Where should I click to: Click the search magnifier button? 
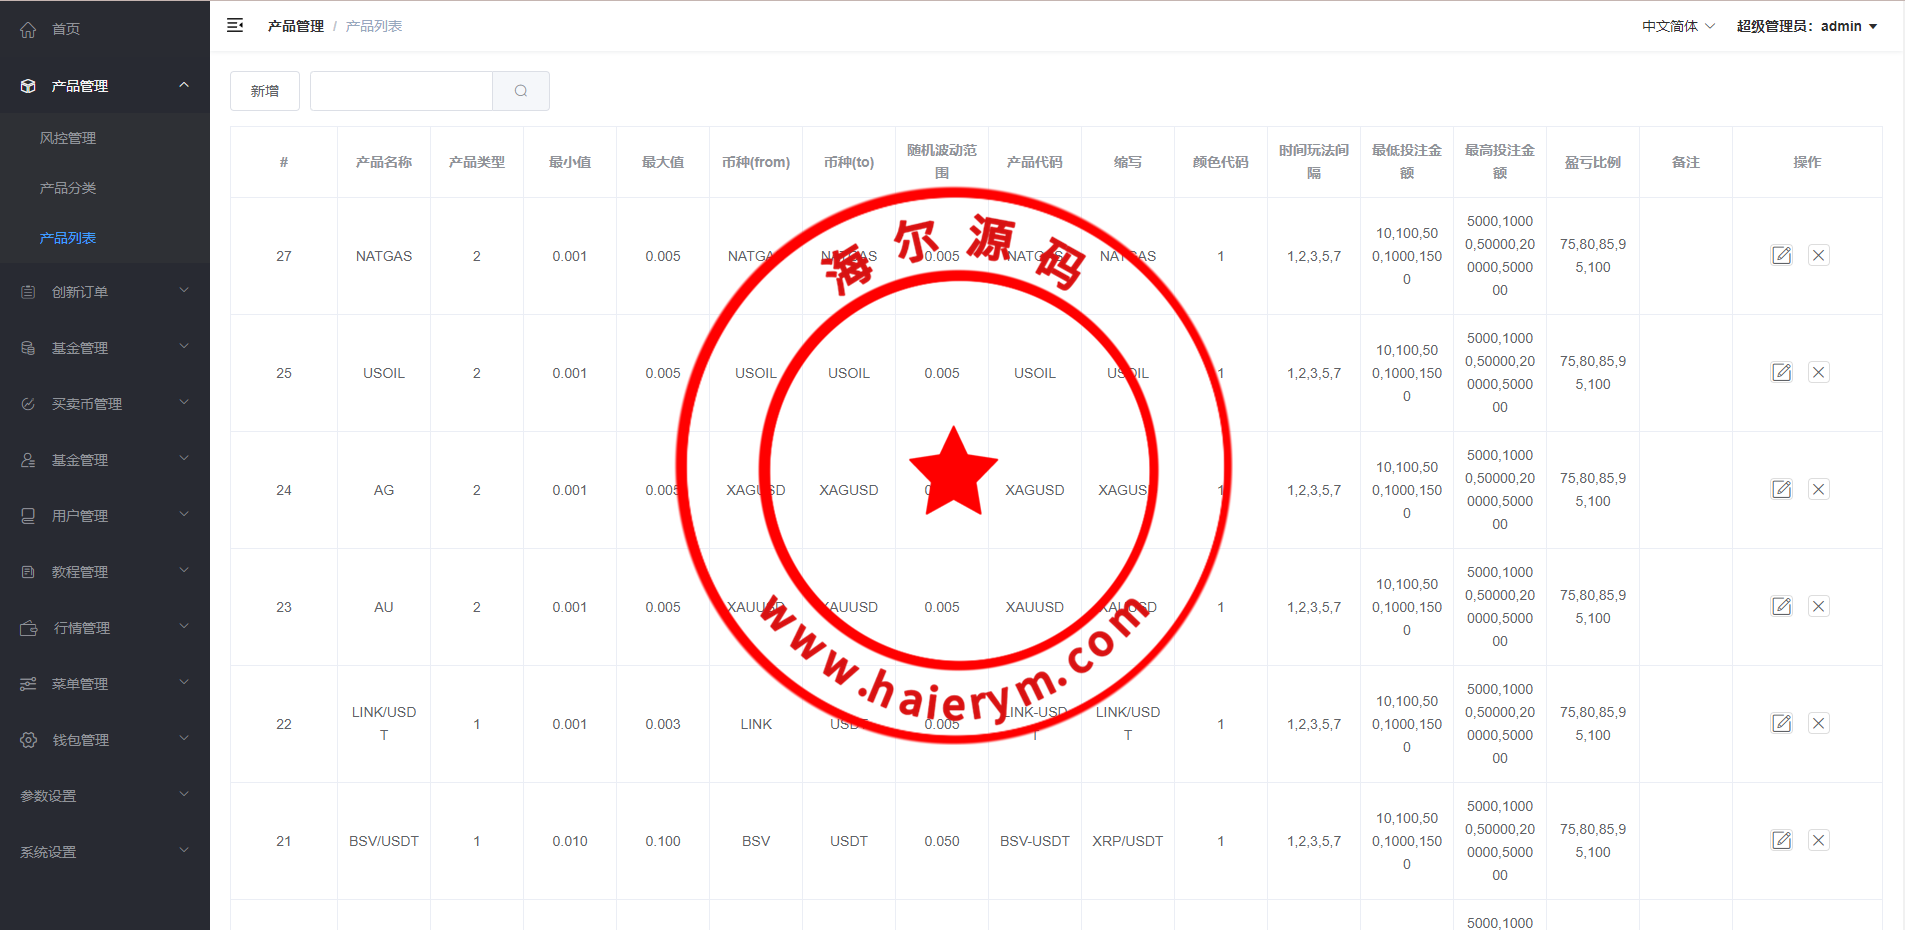[521, 91]
